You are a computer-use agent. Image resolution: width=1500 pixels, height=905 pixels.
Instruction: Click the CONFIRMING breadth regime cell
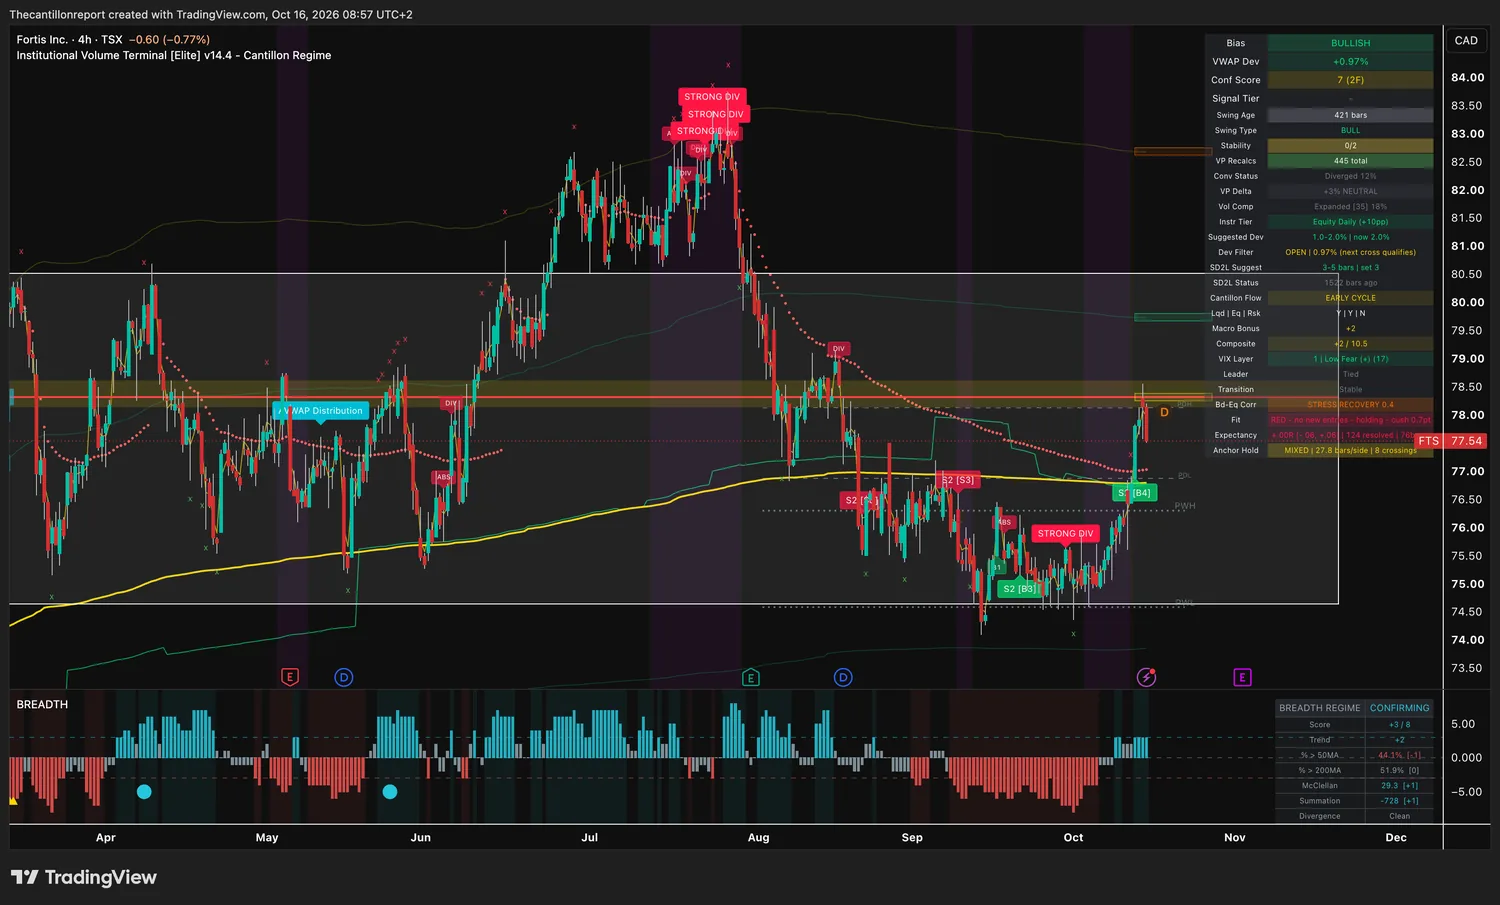point(1399,708)
